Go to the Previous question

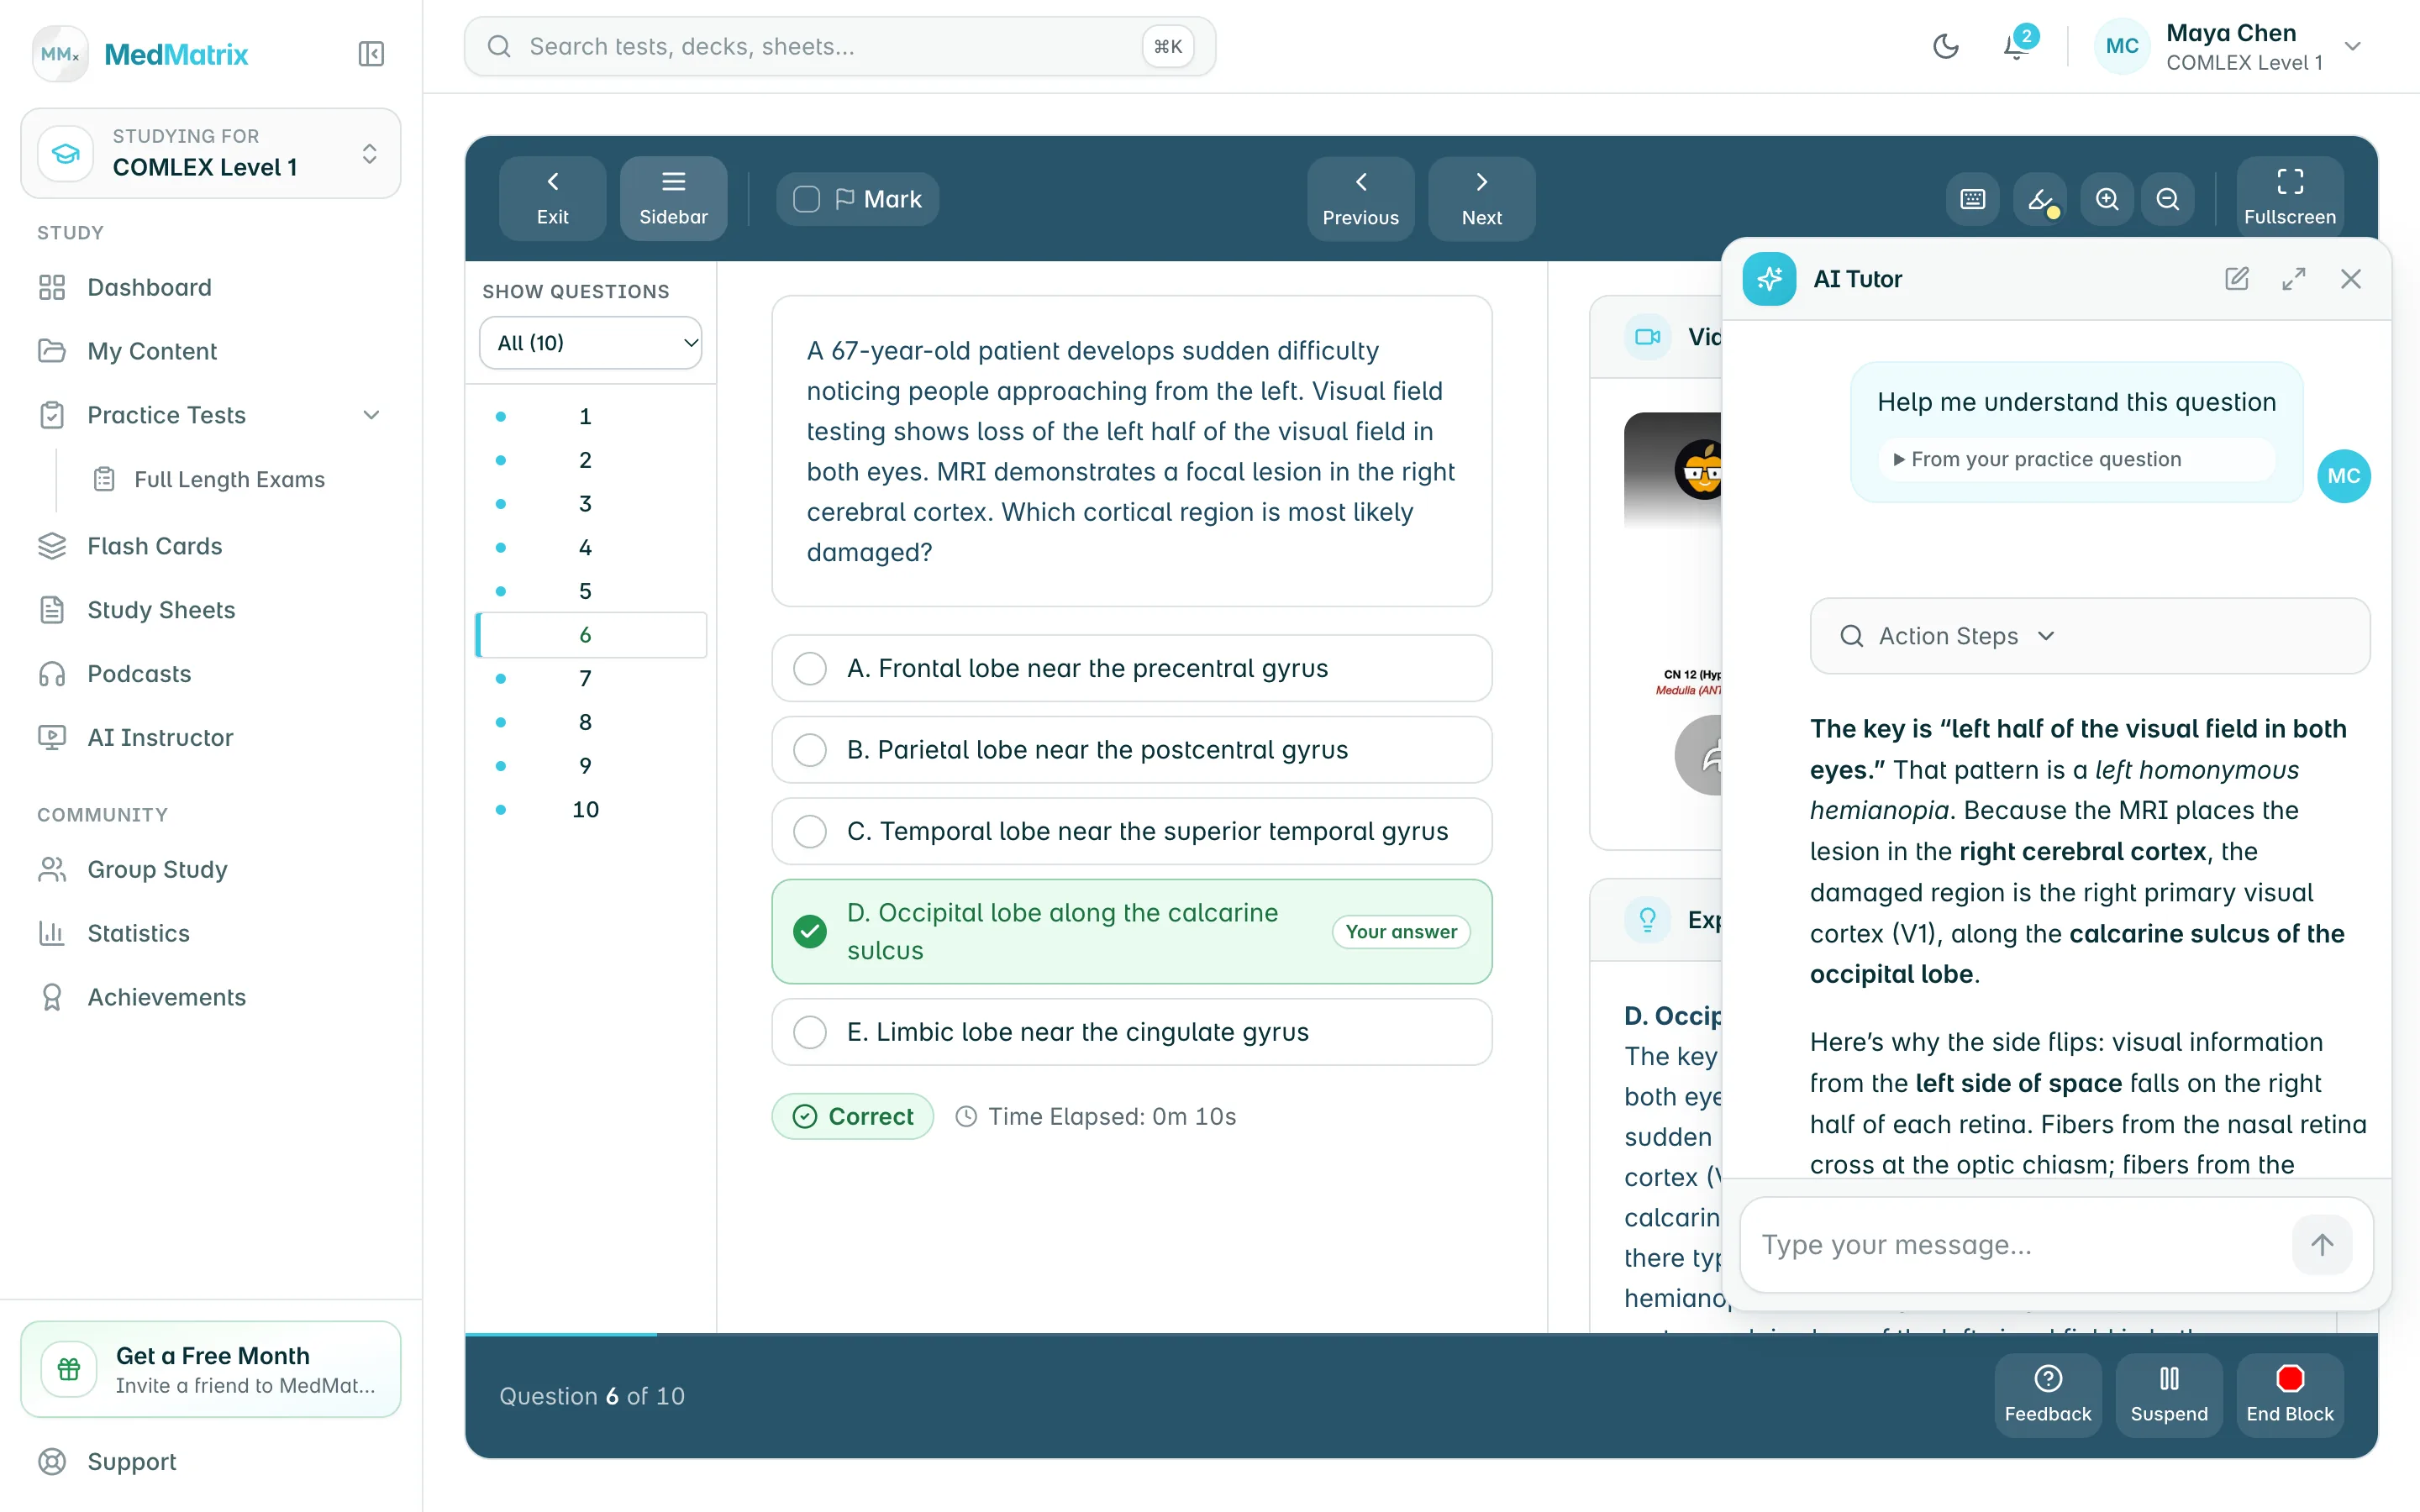click(1360, 198)
